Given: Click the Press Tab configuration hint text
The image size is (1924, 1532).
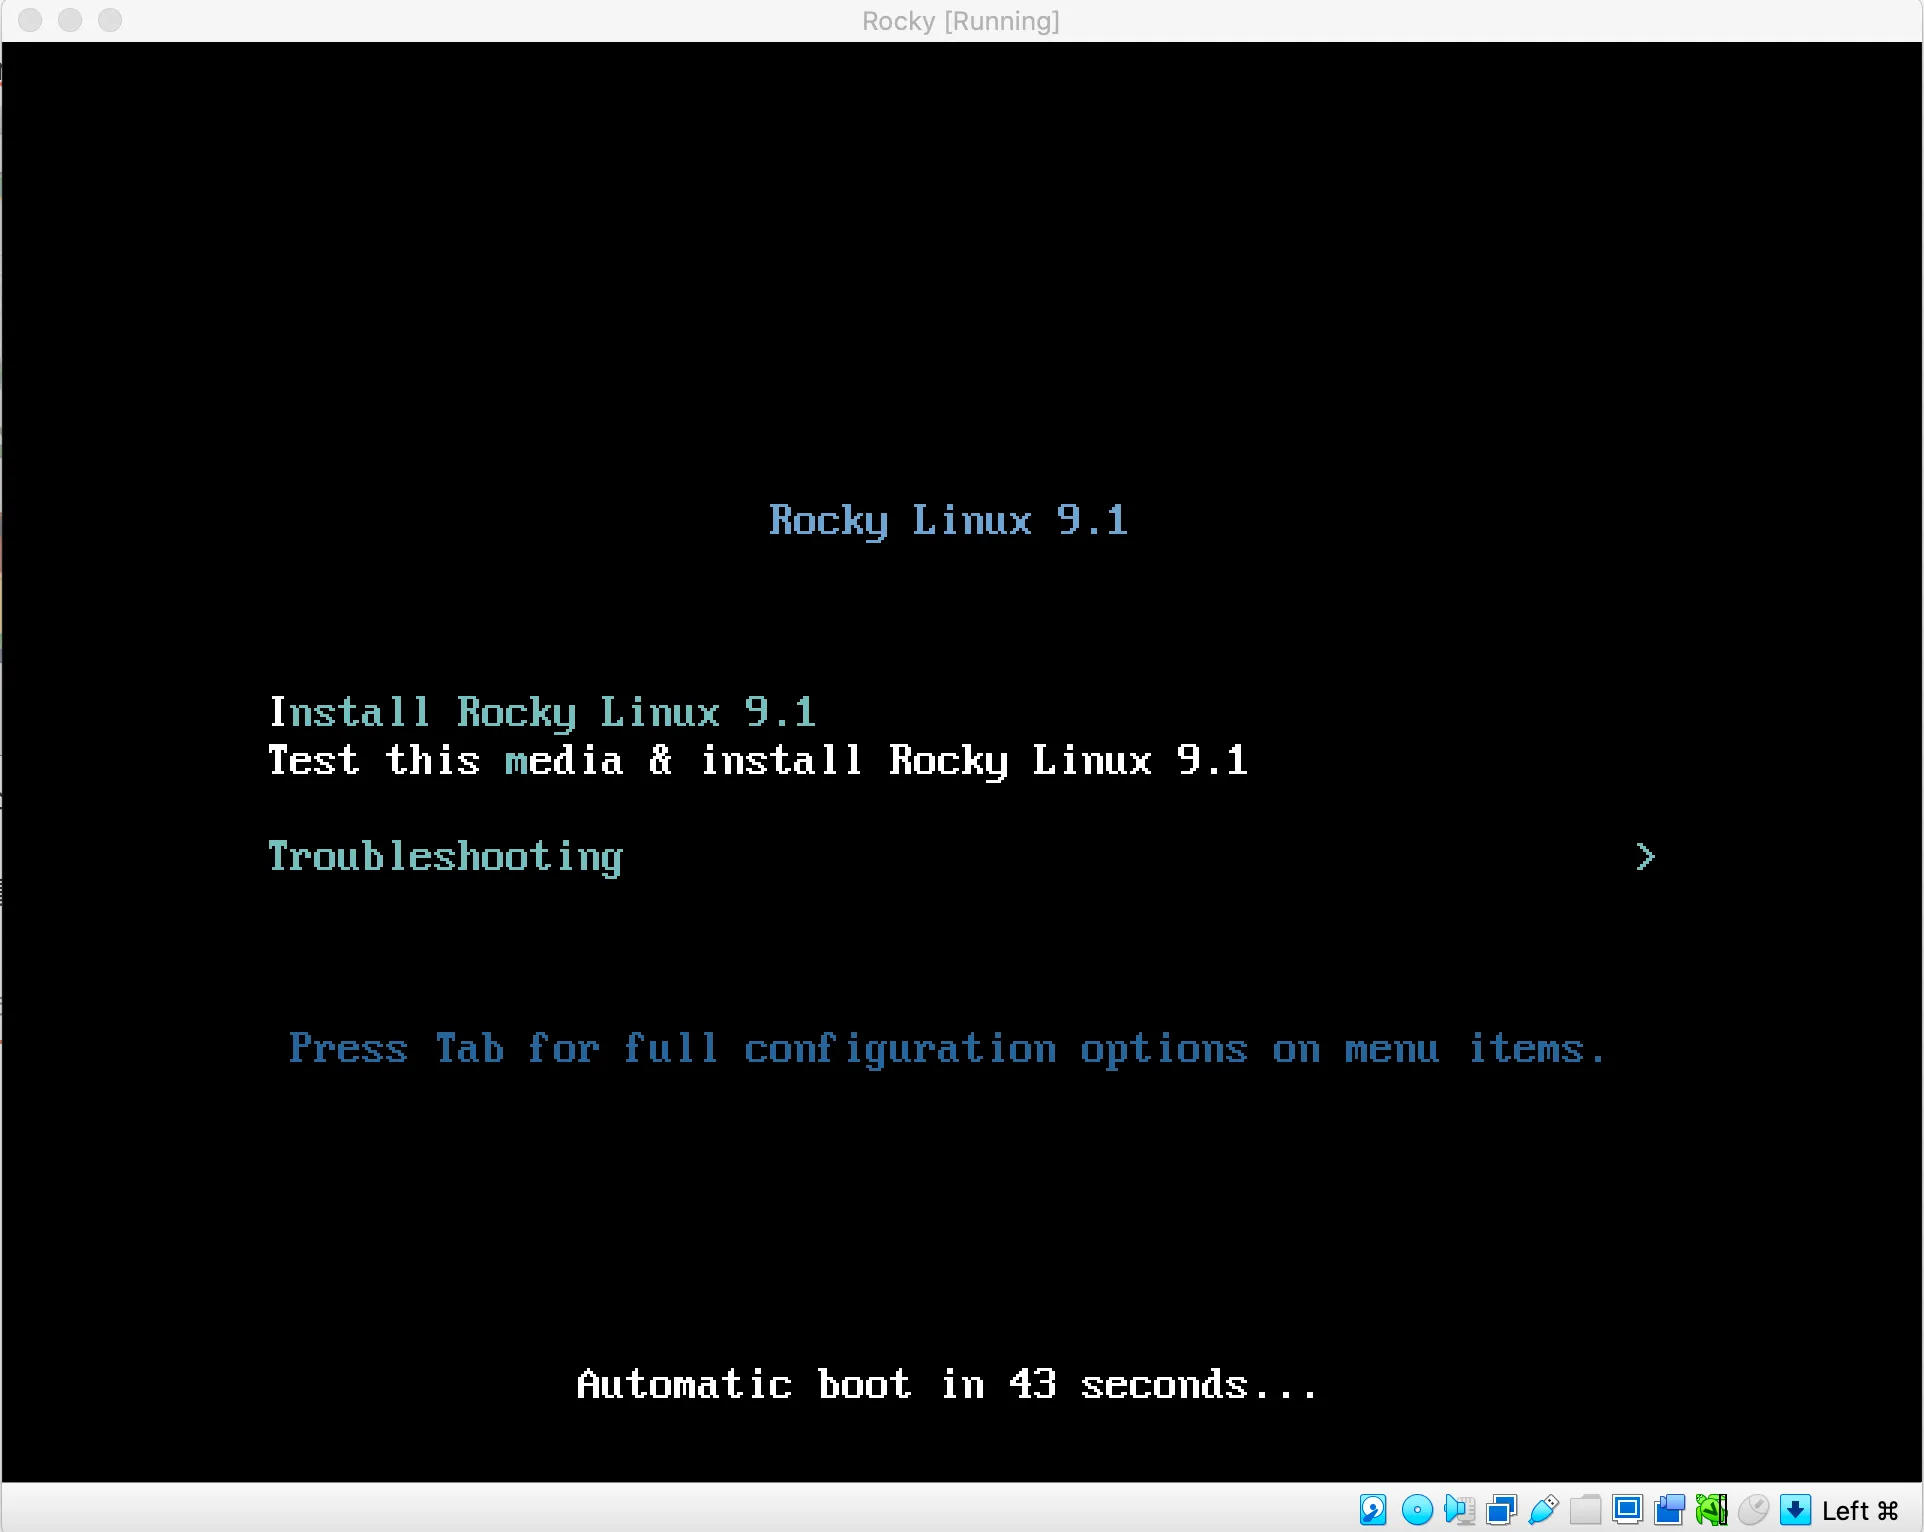Looking at the screenshot, I should tap(946, 1048).
